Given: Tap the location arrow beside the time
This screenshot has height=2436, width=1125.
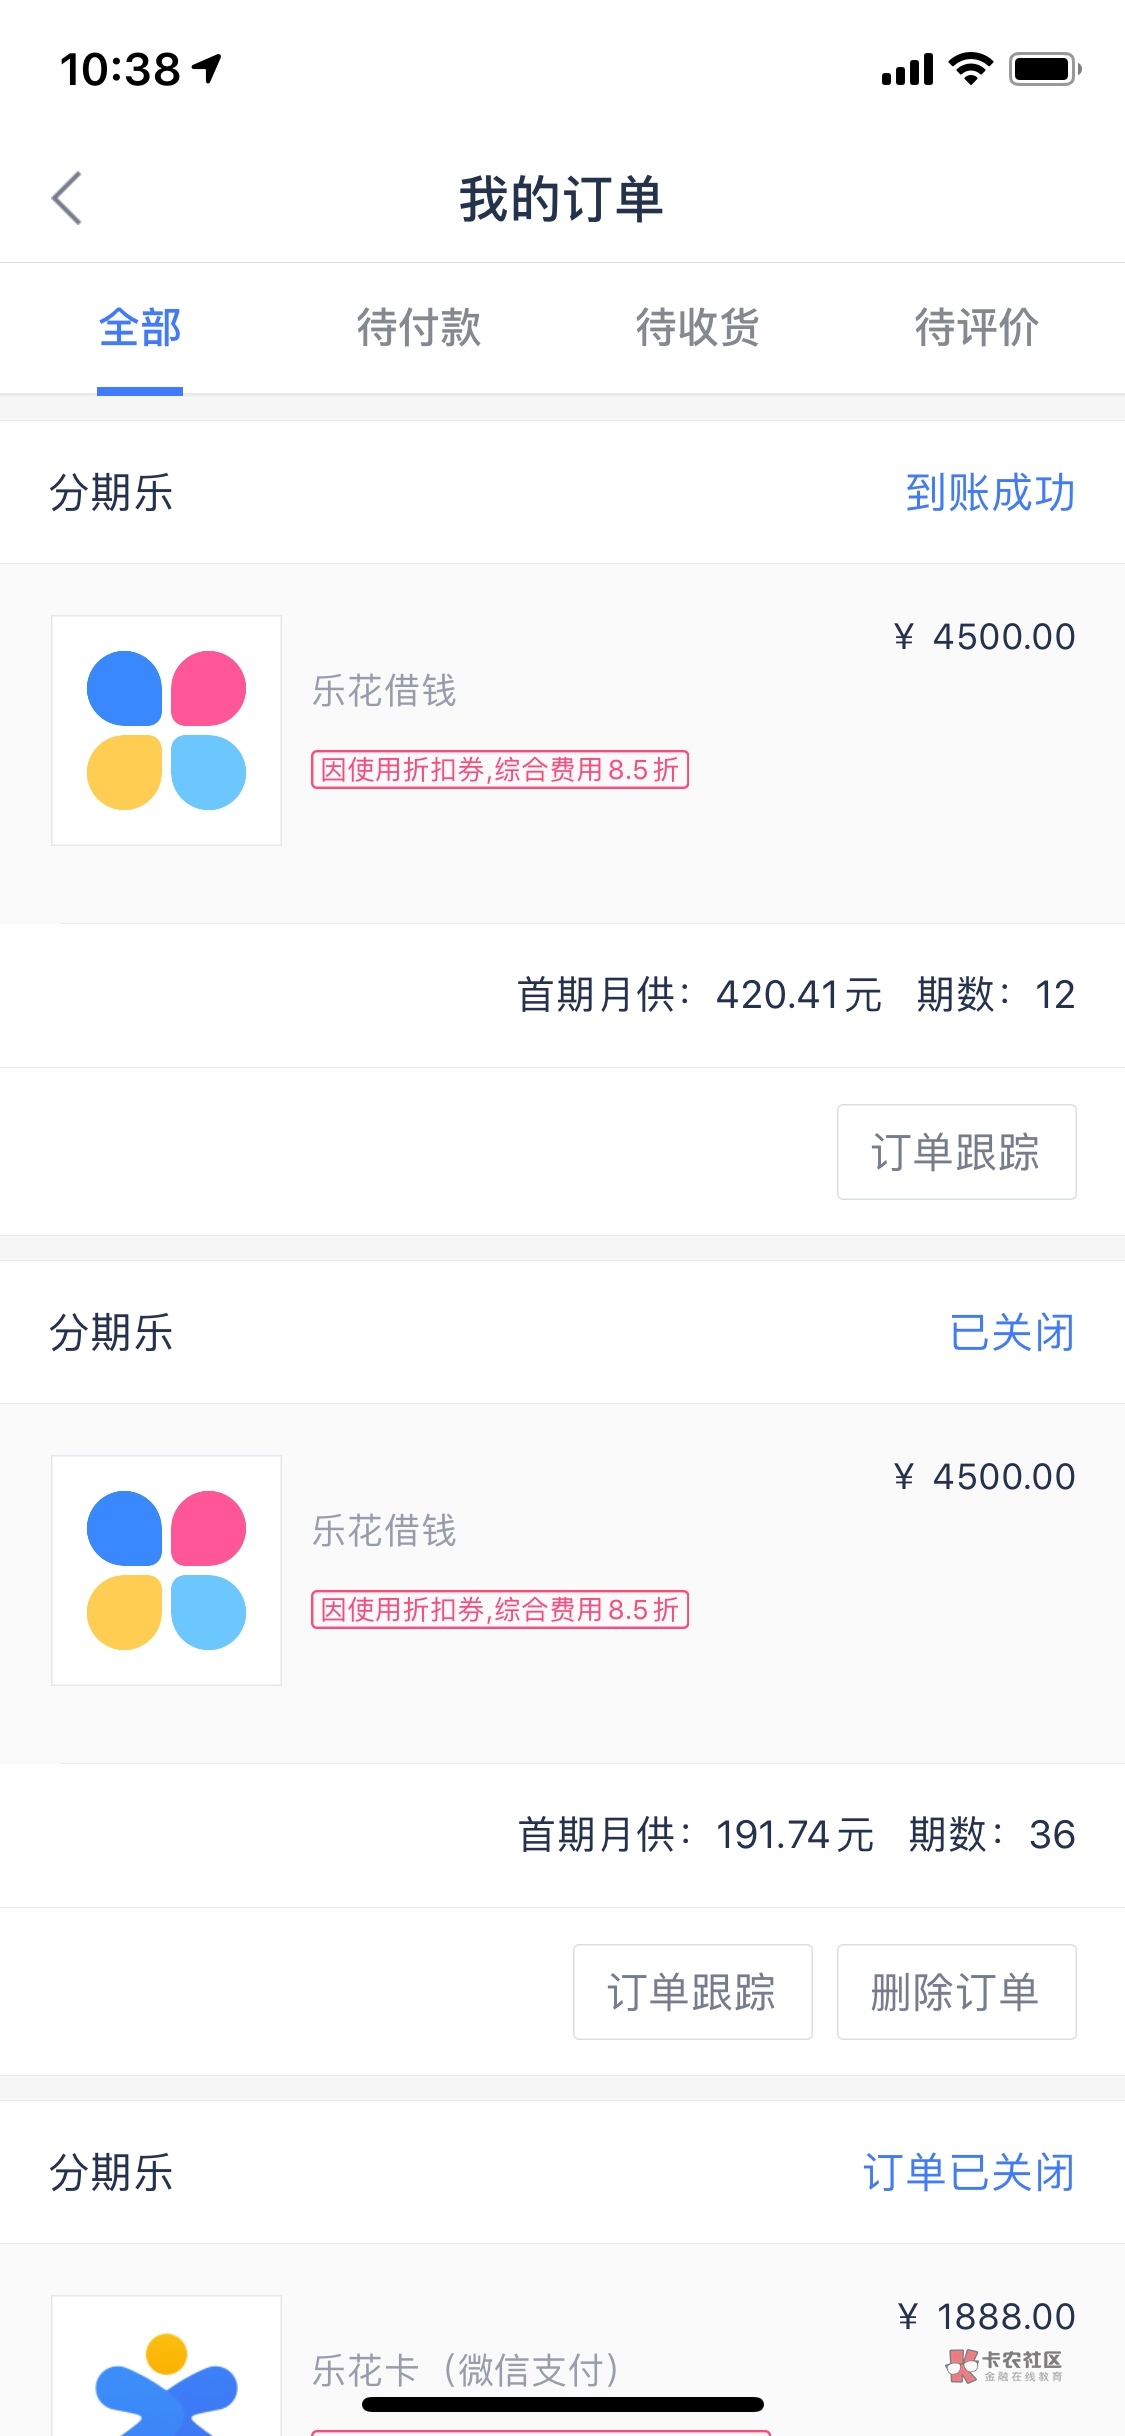Looking at the screenshot, I should [207, 68].
